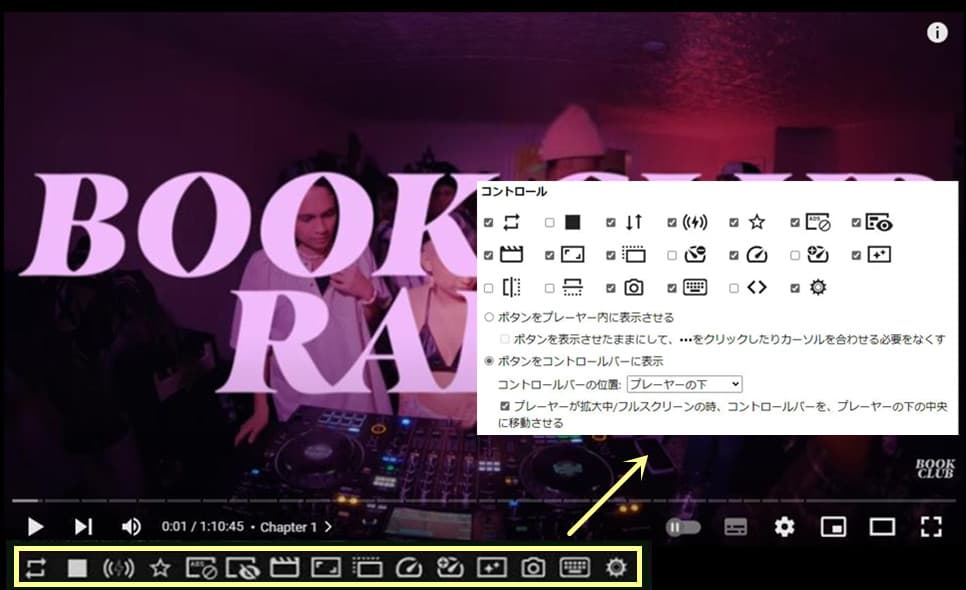Uncheck the star icon checkbox in Controls panel
The width and height of the screenshot is (966, 590).
pos(734,222)
